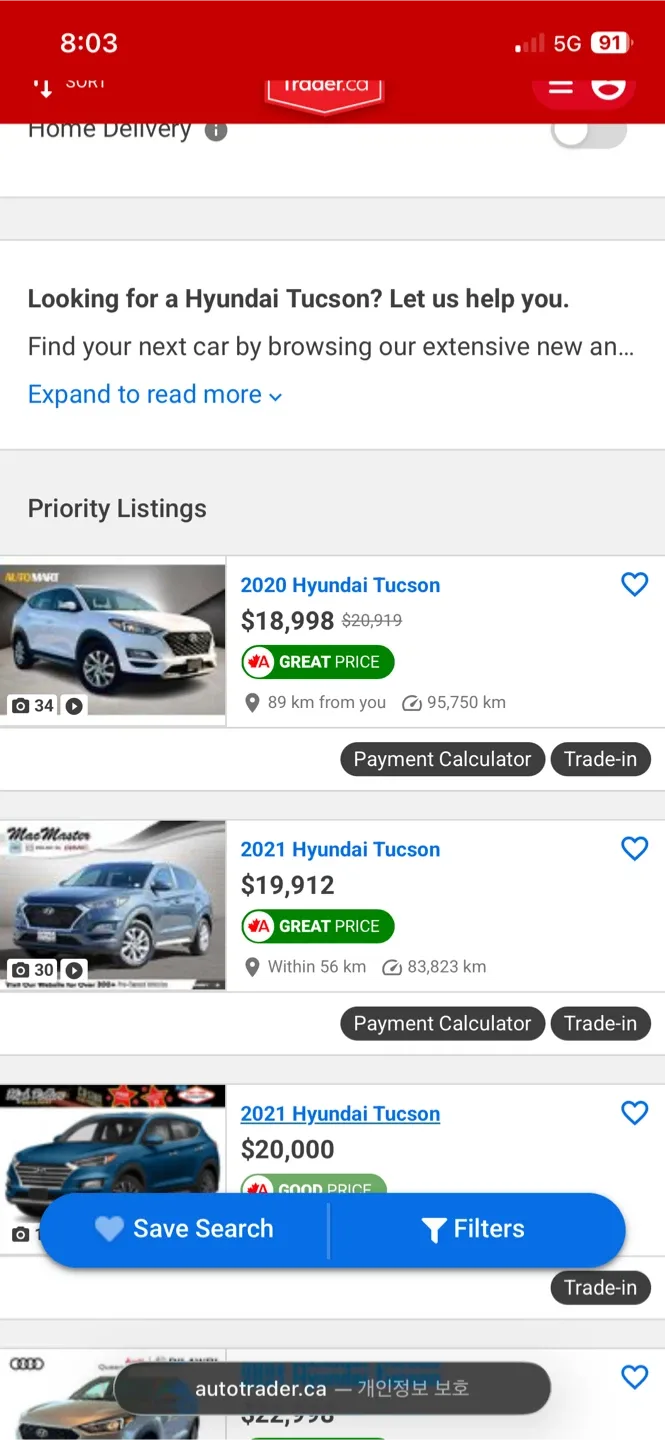Open the 2021 Hyundai Tucson $20,000 link
This screenshot has height=1440, width=665.
point(340,1113)
